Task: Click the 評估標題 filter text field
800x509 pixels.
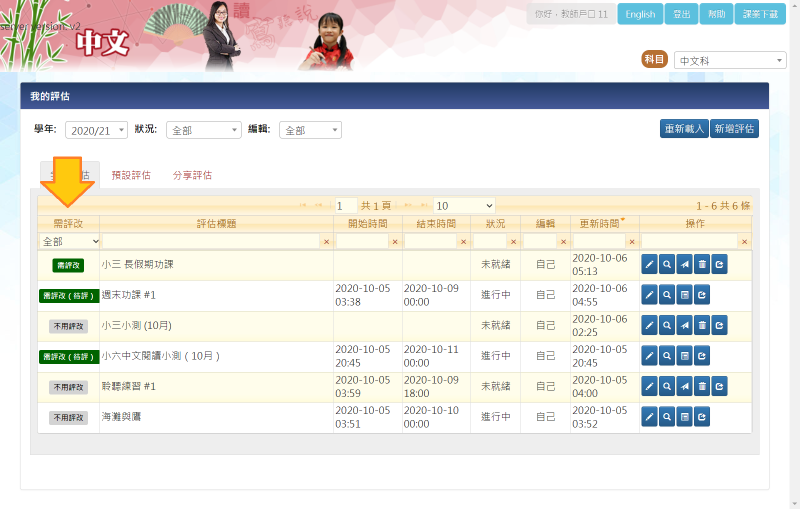Action: 210,242
